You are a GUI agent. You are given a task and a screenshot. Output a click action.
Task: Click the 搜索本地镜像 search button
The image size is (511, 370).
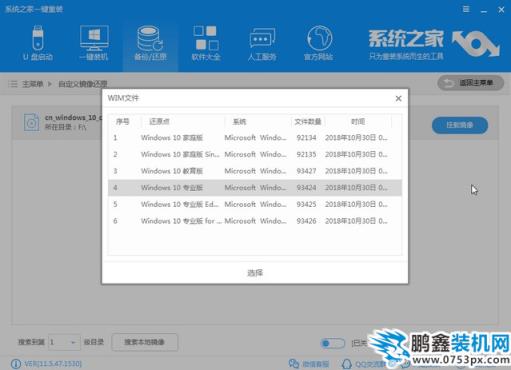coord(144,342)
